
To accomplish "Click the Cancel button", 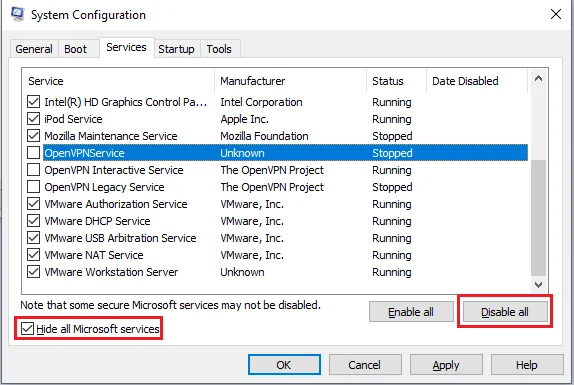I will pyautogui.click(x=365, y=365).
